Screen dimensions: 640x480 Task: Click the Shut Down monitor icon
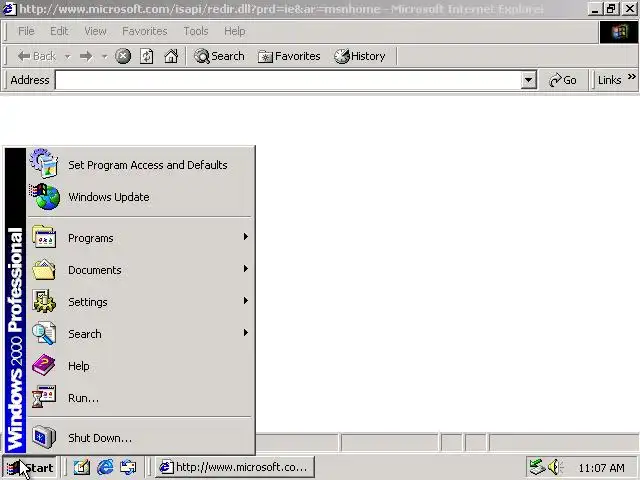click(x=44, y=437)
